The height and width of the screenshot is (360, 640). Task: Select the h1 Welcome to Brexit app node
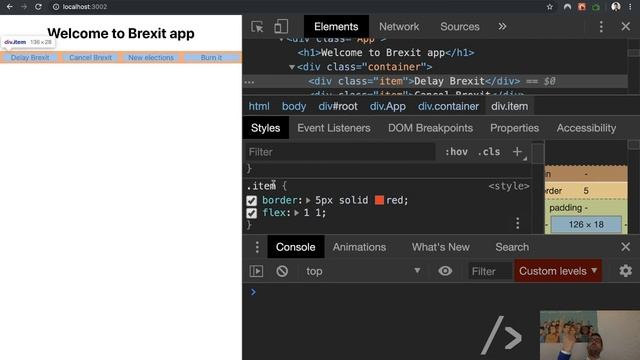tap(386, 53)
